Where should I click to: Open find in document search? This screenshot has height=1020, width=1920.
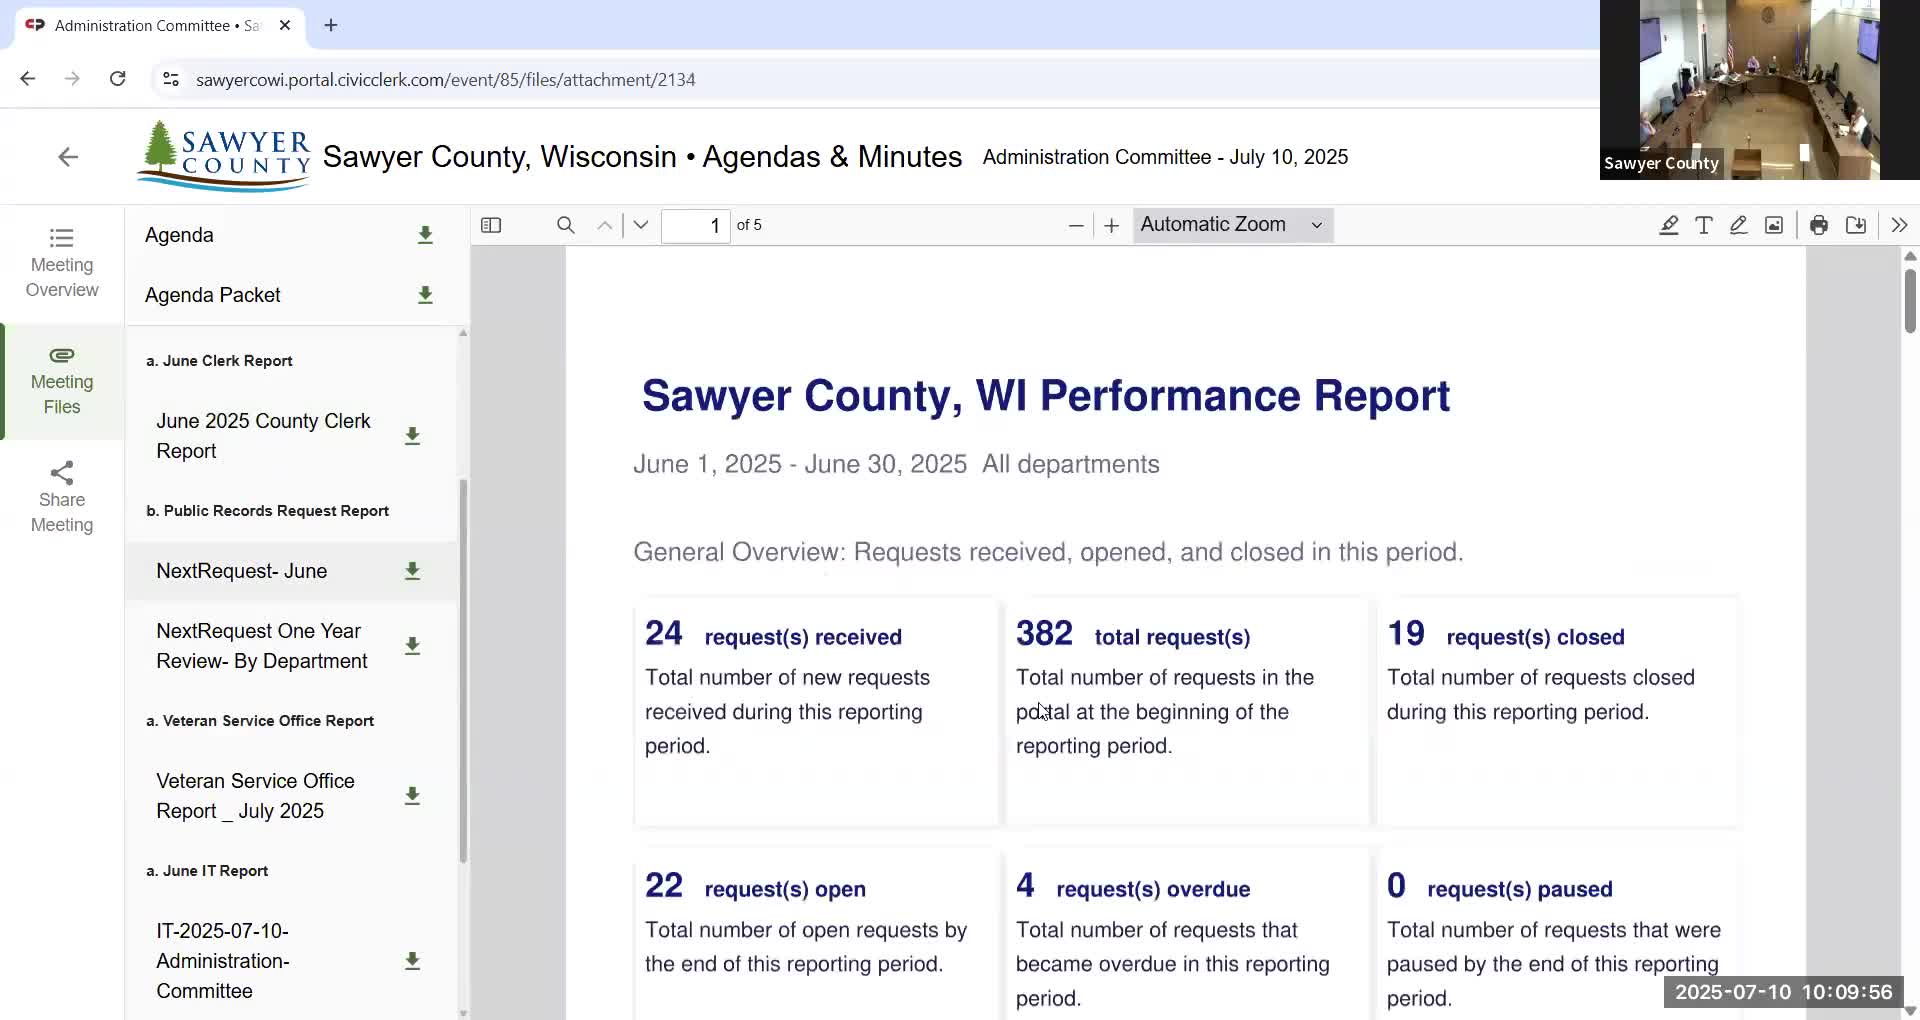pyautogui.click(x=566, y=225)
